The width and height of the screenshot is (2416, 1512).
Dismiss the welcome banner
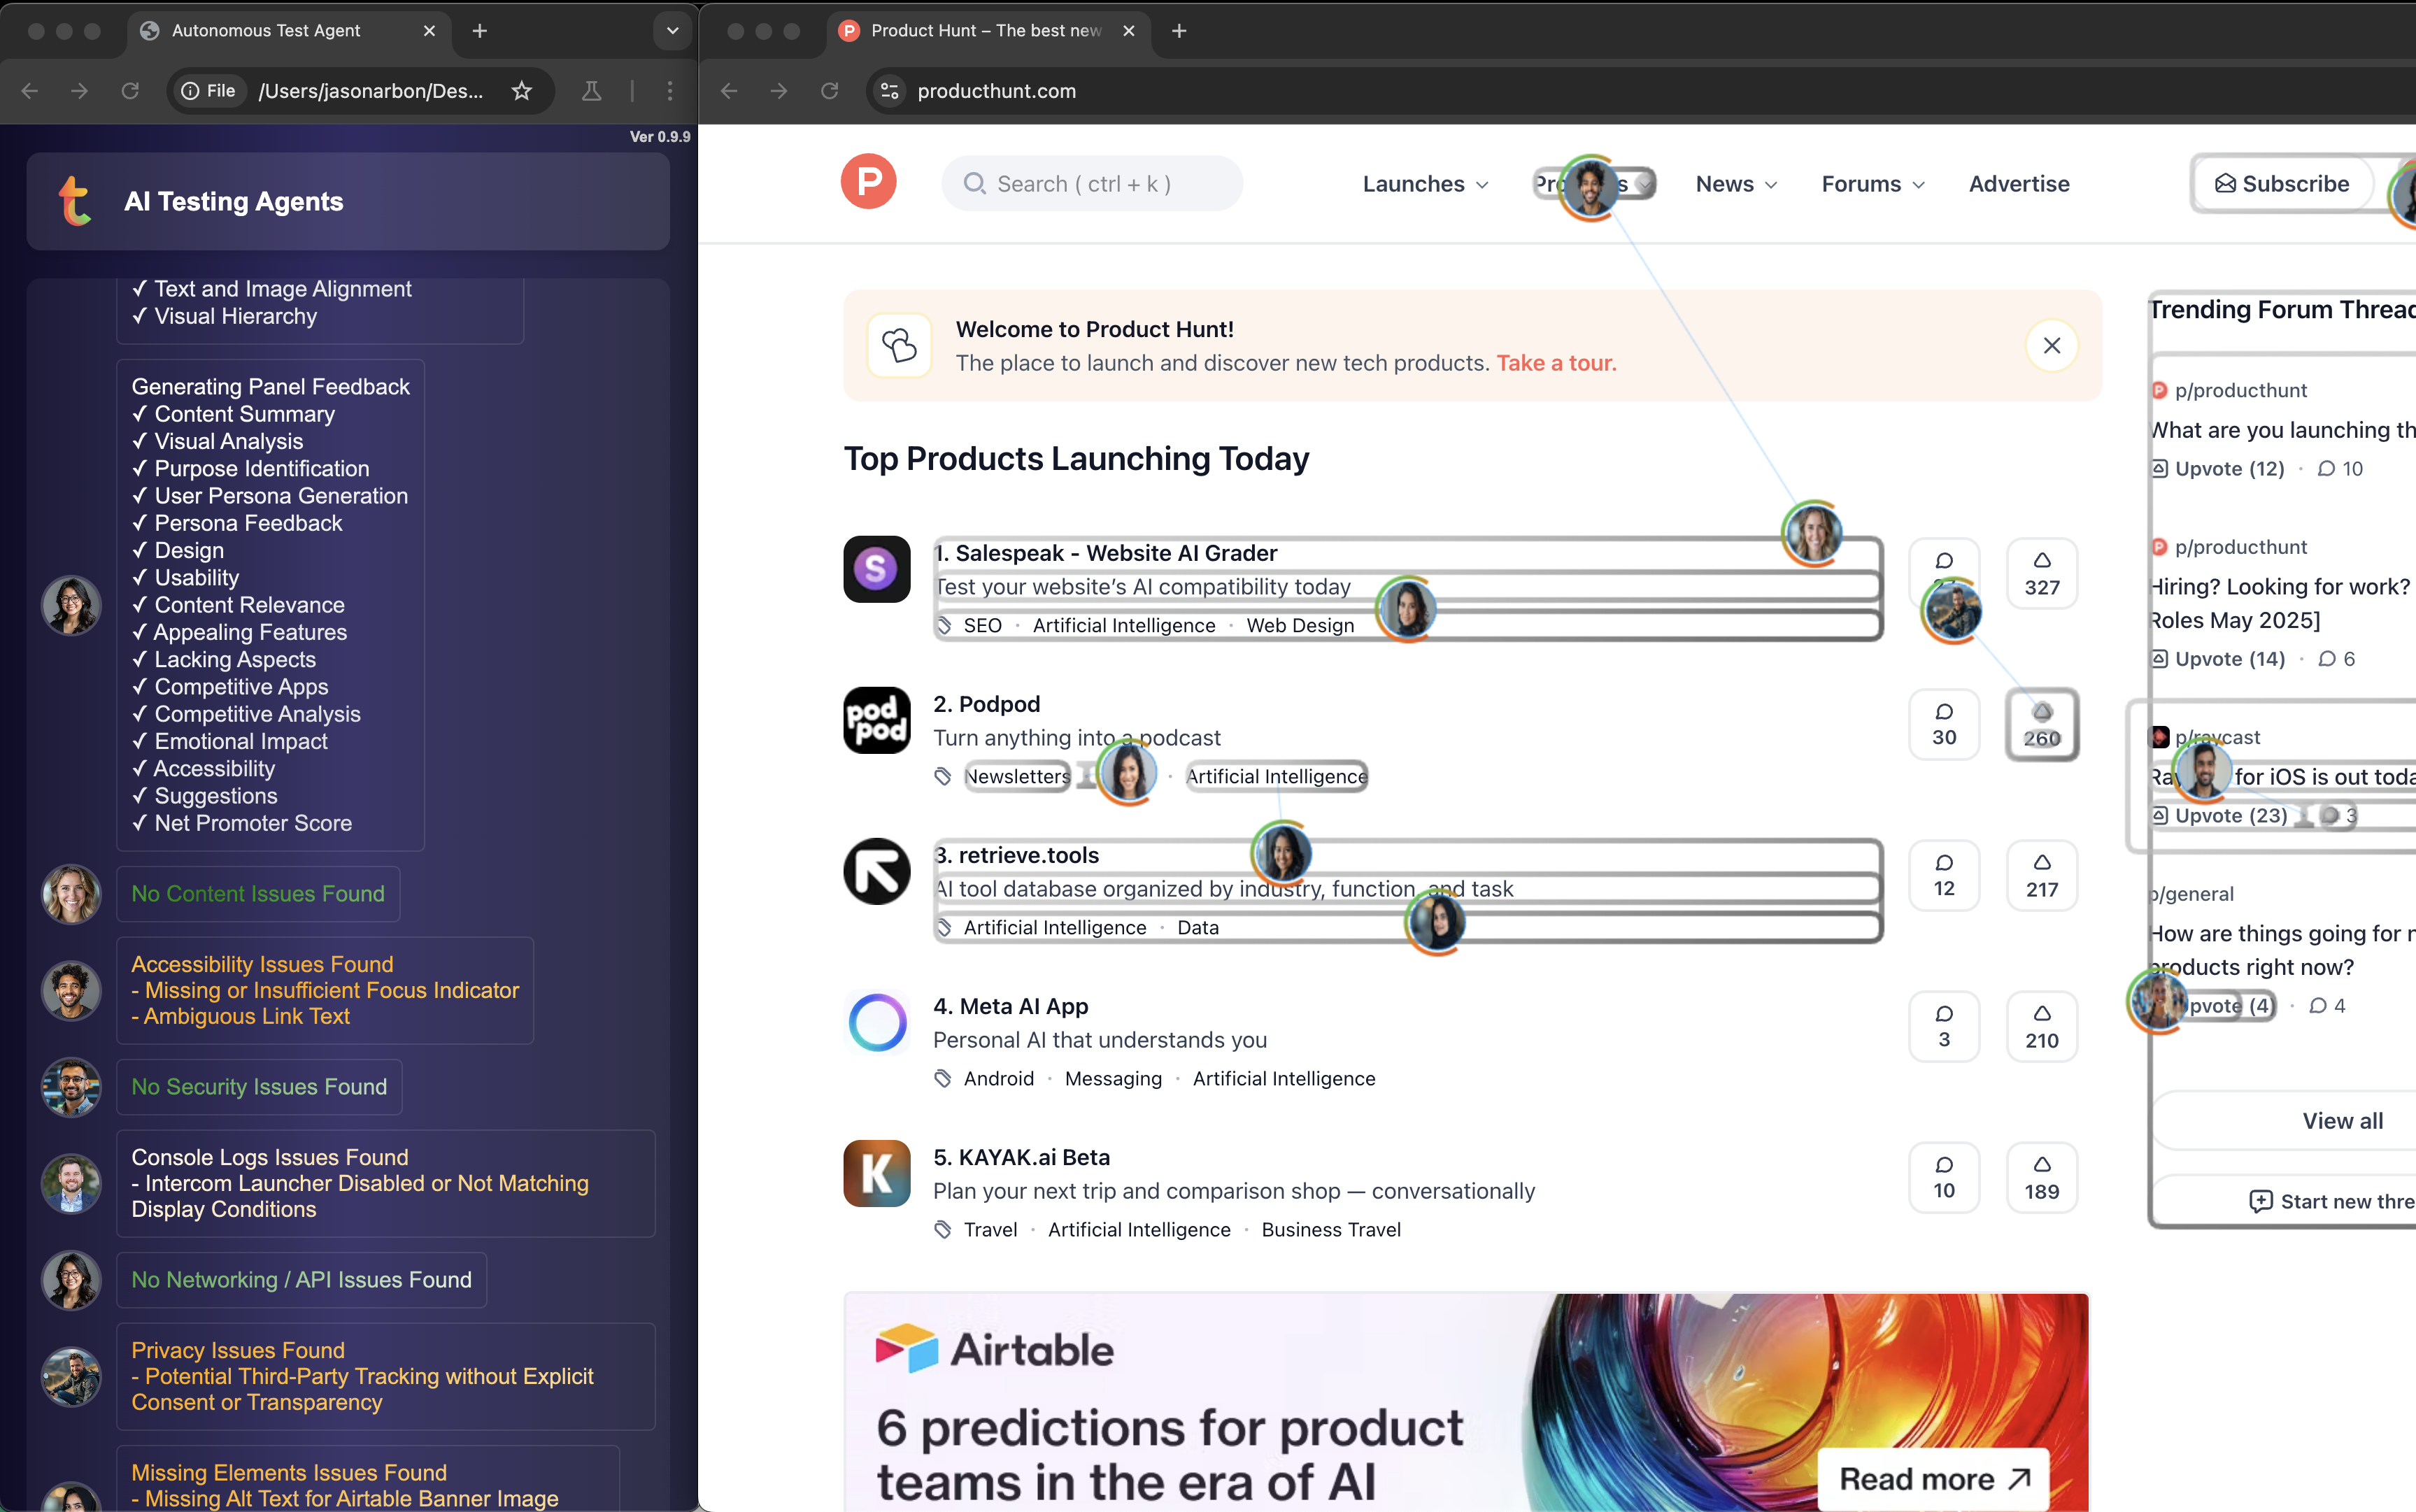2051,345
